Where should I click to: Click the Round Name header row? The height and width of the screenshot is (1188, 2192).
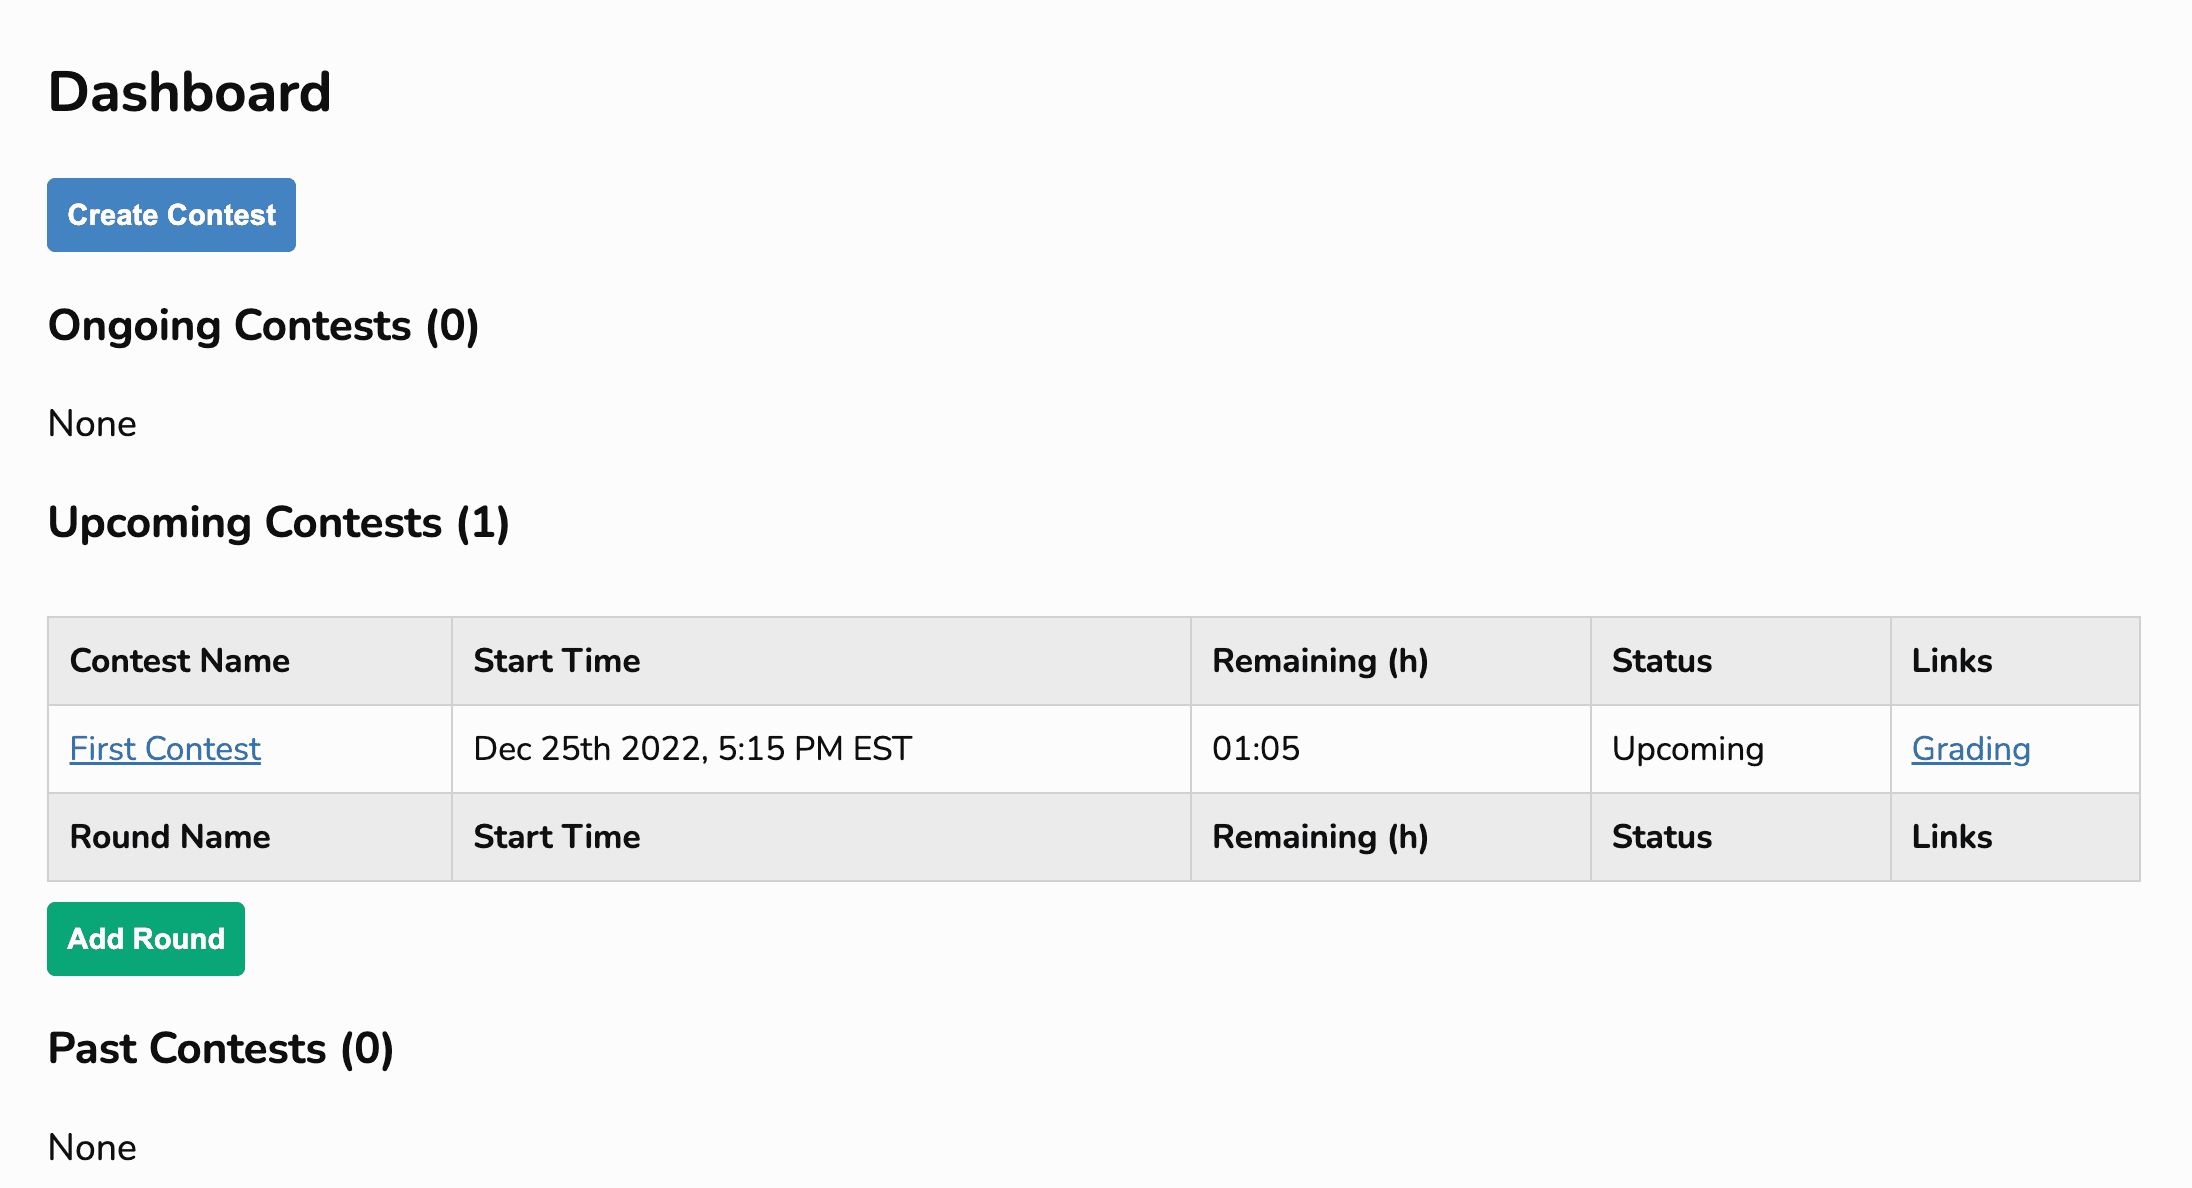170,836
